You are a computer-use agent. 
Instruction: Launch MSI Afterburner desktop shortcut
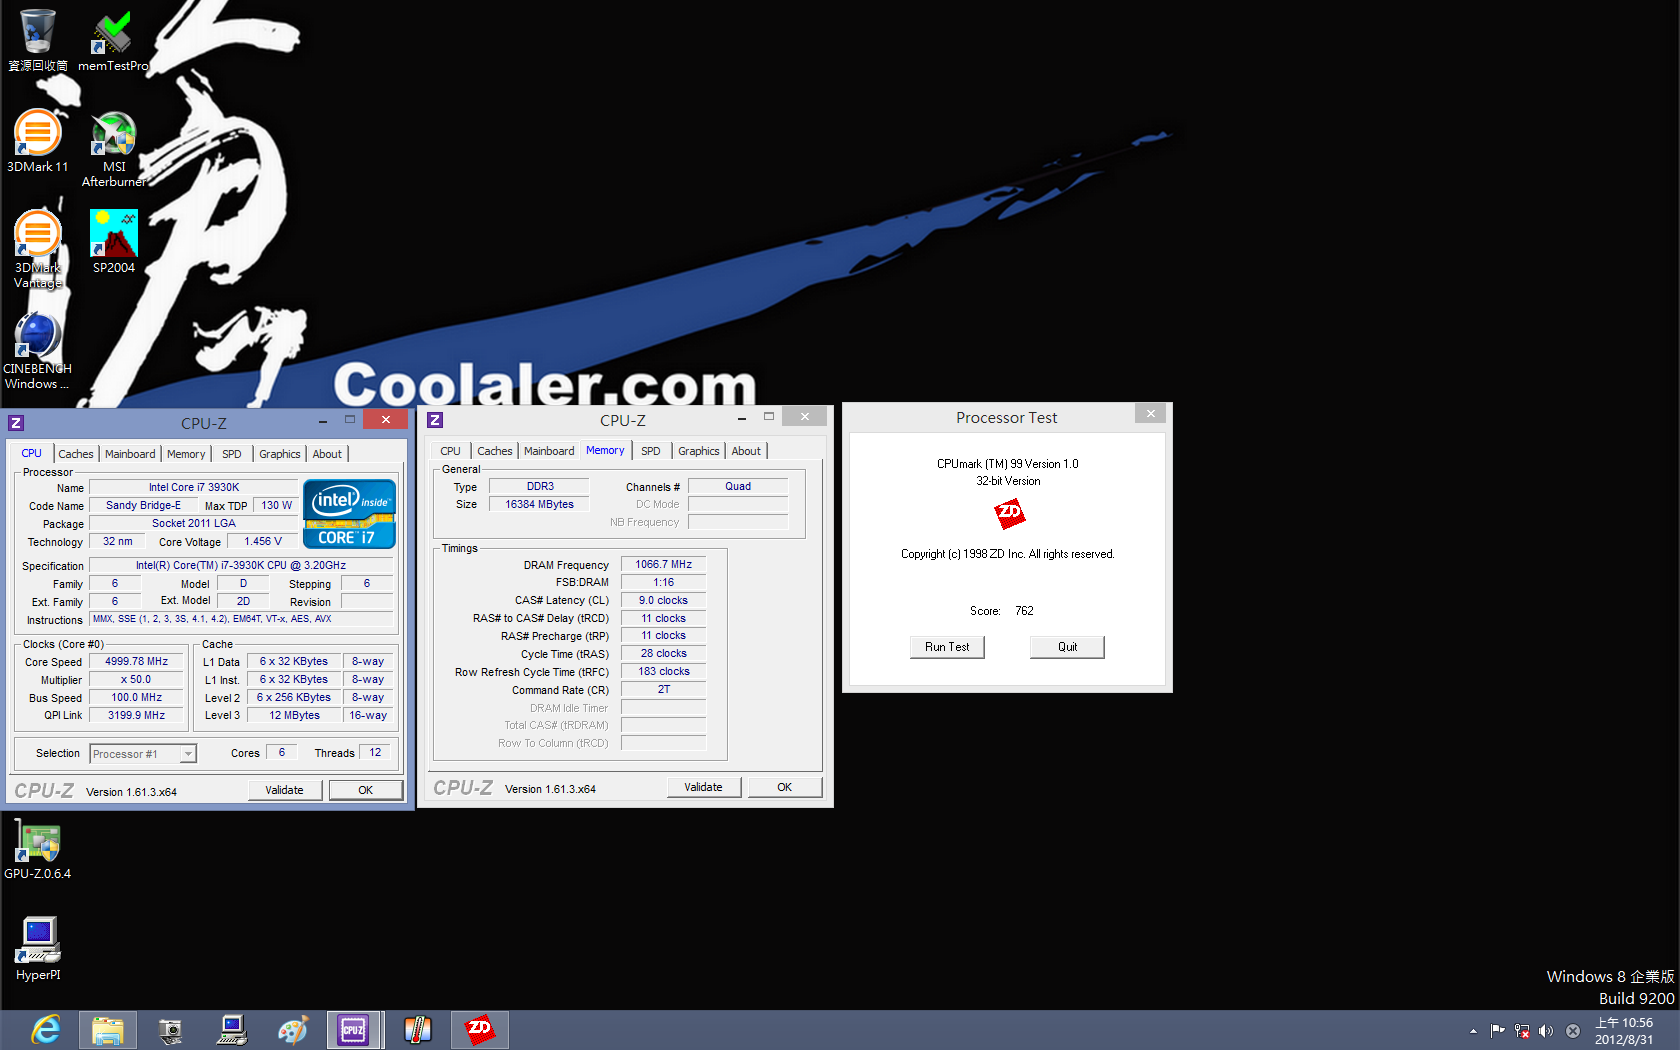pos(114,148)
